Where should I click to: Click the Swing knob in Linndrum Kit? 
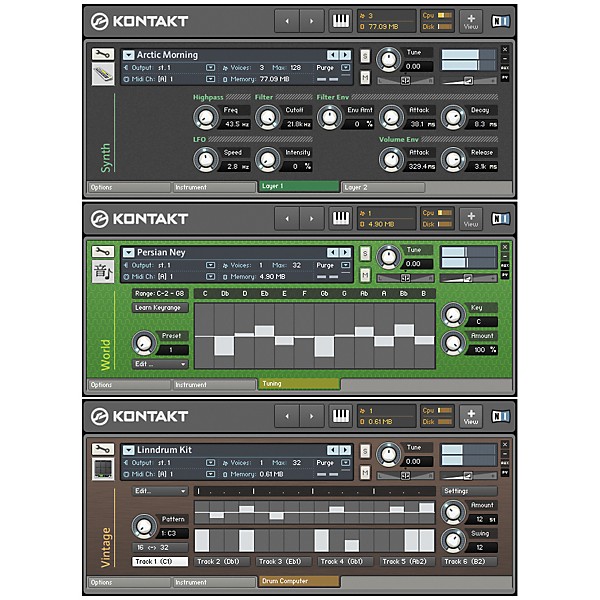[453, 541]
